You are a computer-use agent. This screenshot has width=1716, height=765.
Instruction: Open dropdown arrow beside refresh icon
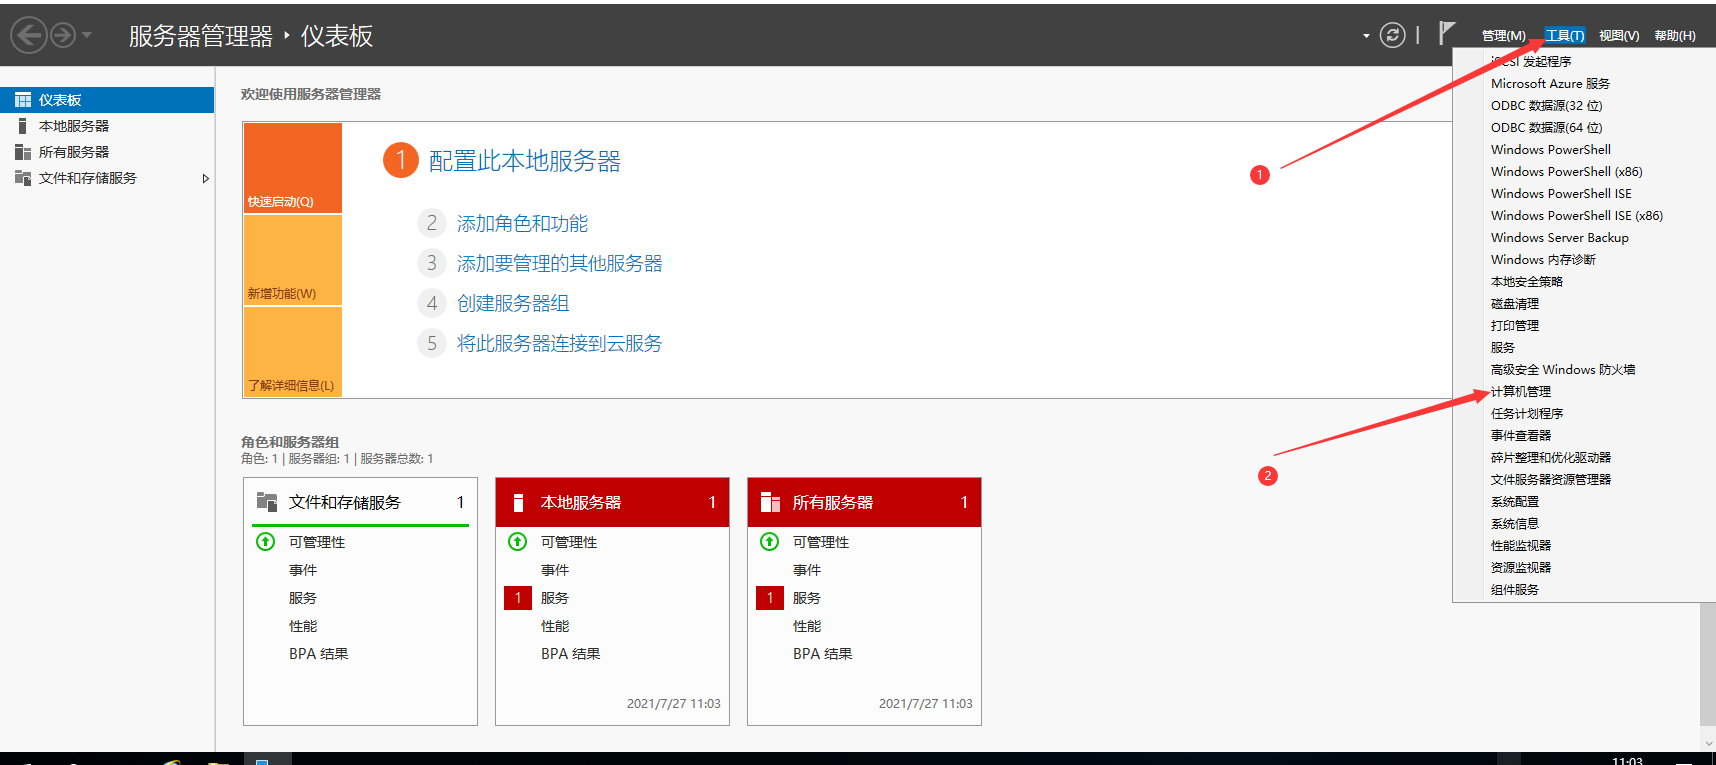coord(1366,36)
